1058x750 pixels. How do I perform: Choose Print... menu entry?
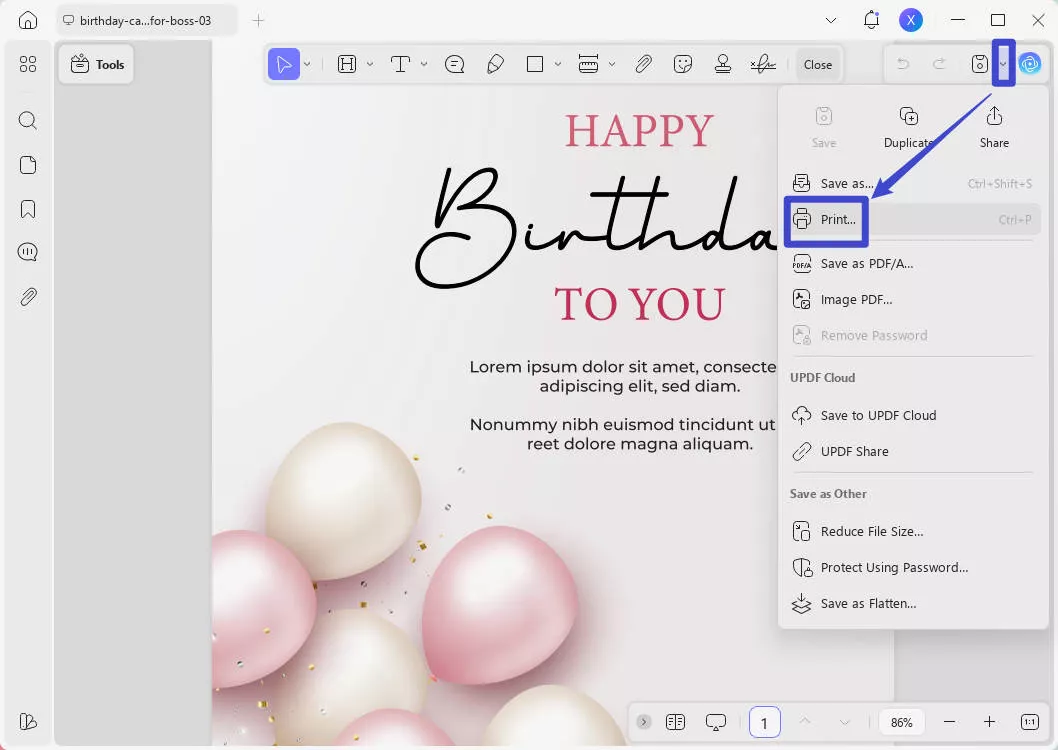912,220
